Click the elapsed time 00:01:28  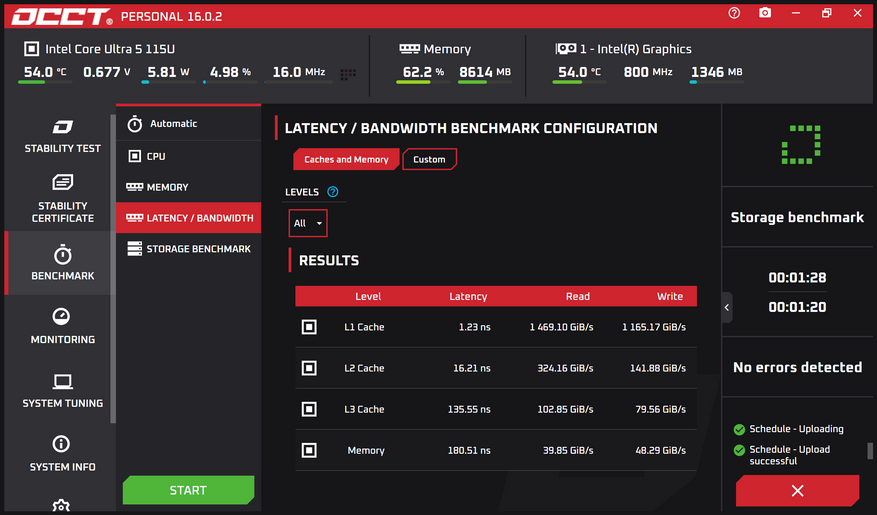(797, 277)
